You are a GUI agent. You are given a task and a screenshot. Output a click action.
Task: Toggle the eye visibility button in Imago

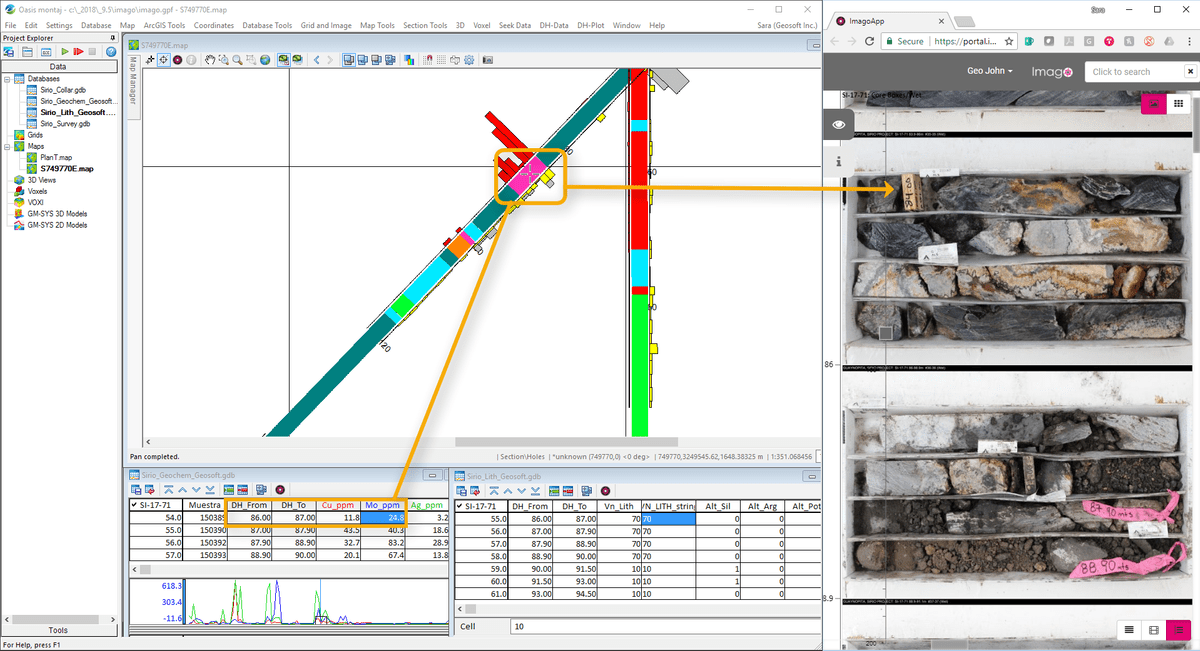839,124
